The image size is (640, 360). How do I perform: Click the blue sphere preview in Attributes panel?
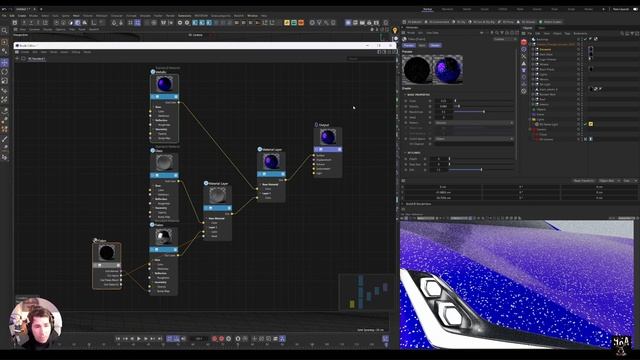click(448, 70)
